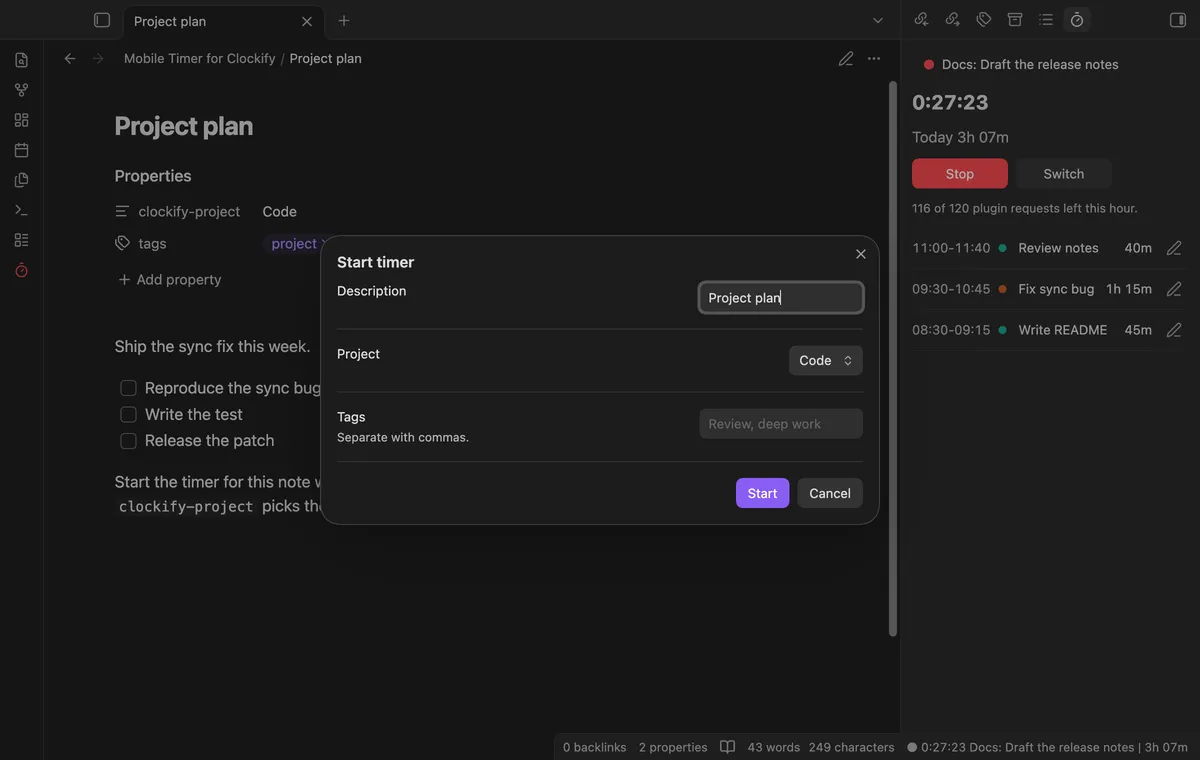Select the Fix sync bug entry row
The image size is (1200, 760).
1047,289
